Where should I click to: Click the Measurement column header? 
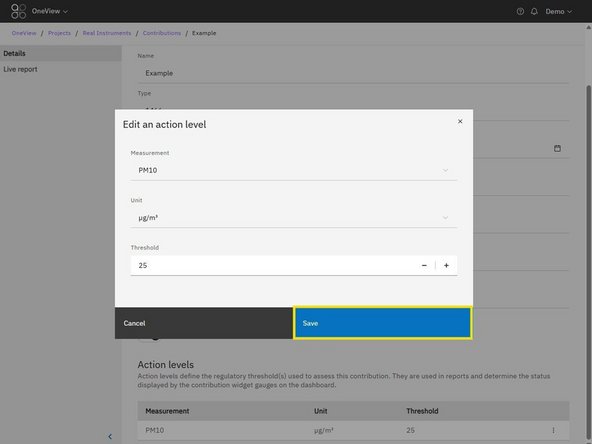click(167, 411)
